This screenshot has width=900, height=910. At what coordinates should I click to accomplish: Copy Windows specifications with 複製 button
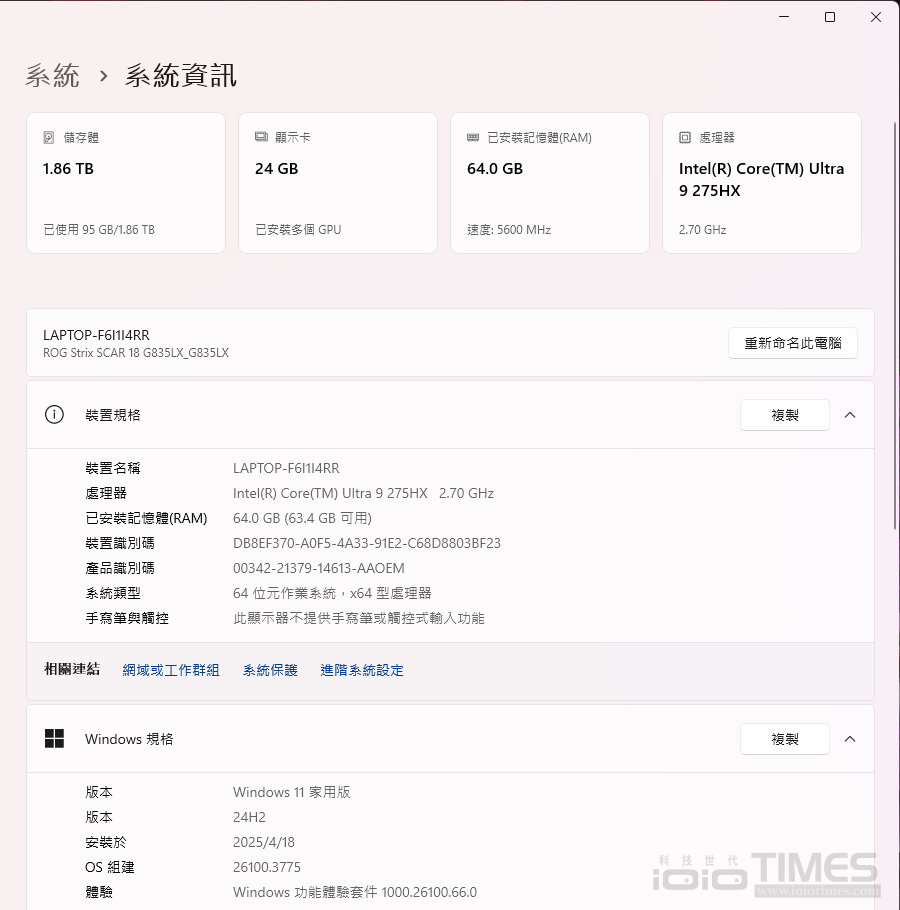(x=785, y=739)
